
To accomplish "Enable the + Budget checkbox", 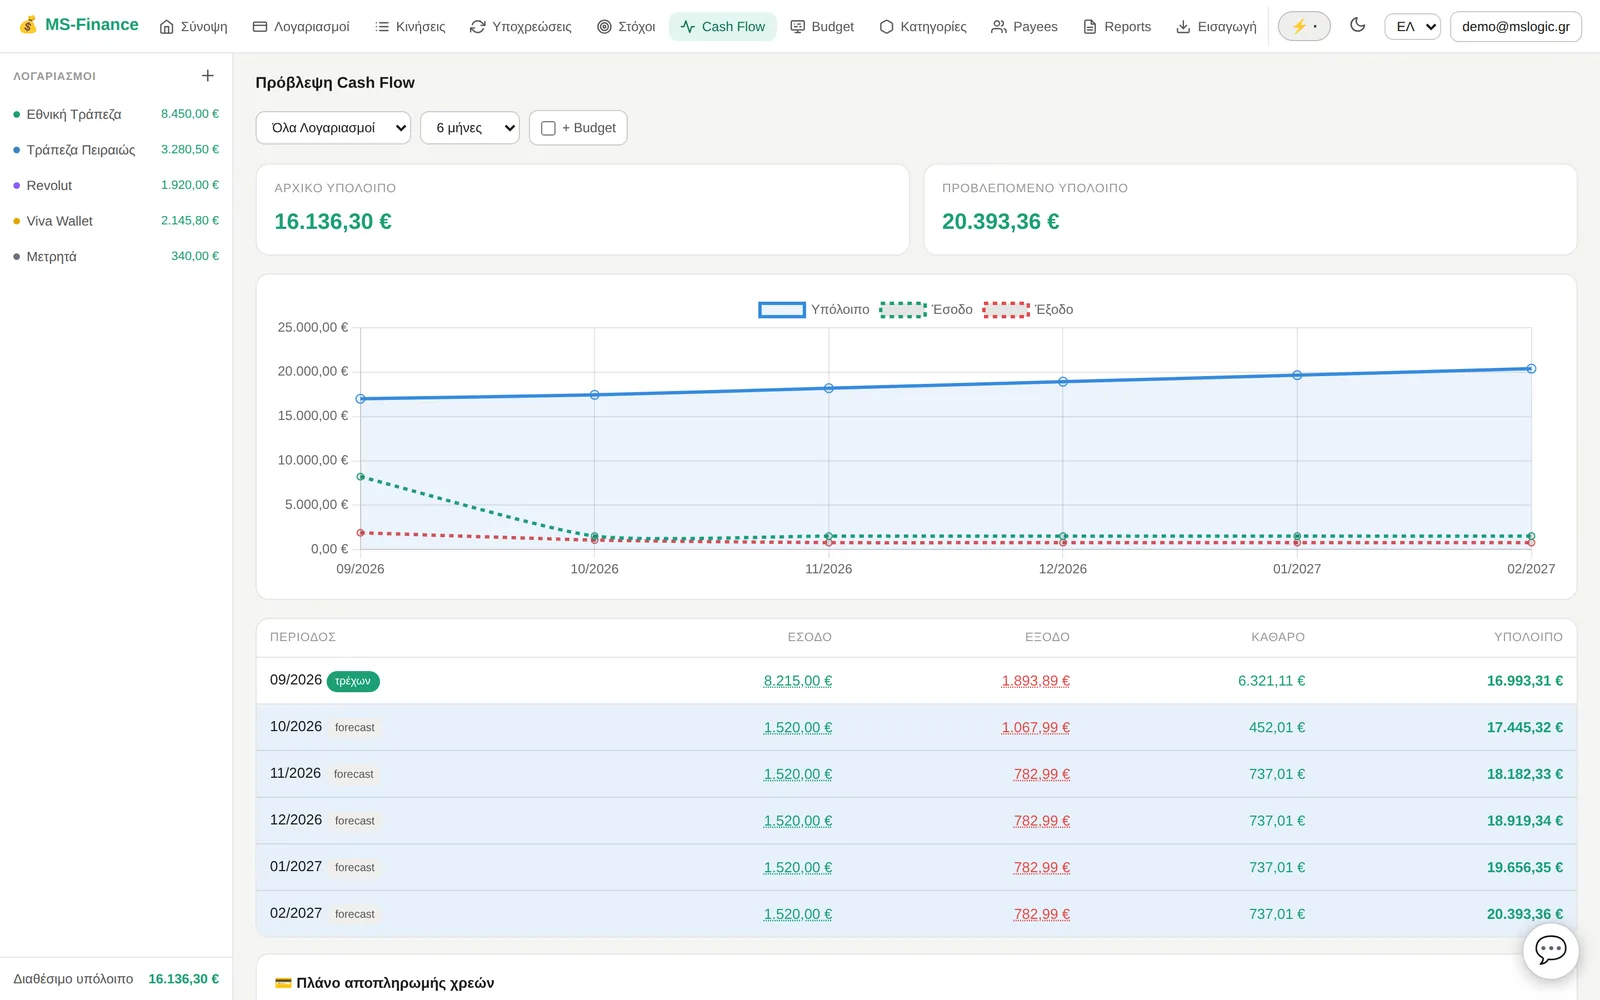I will tap(548, 128).
